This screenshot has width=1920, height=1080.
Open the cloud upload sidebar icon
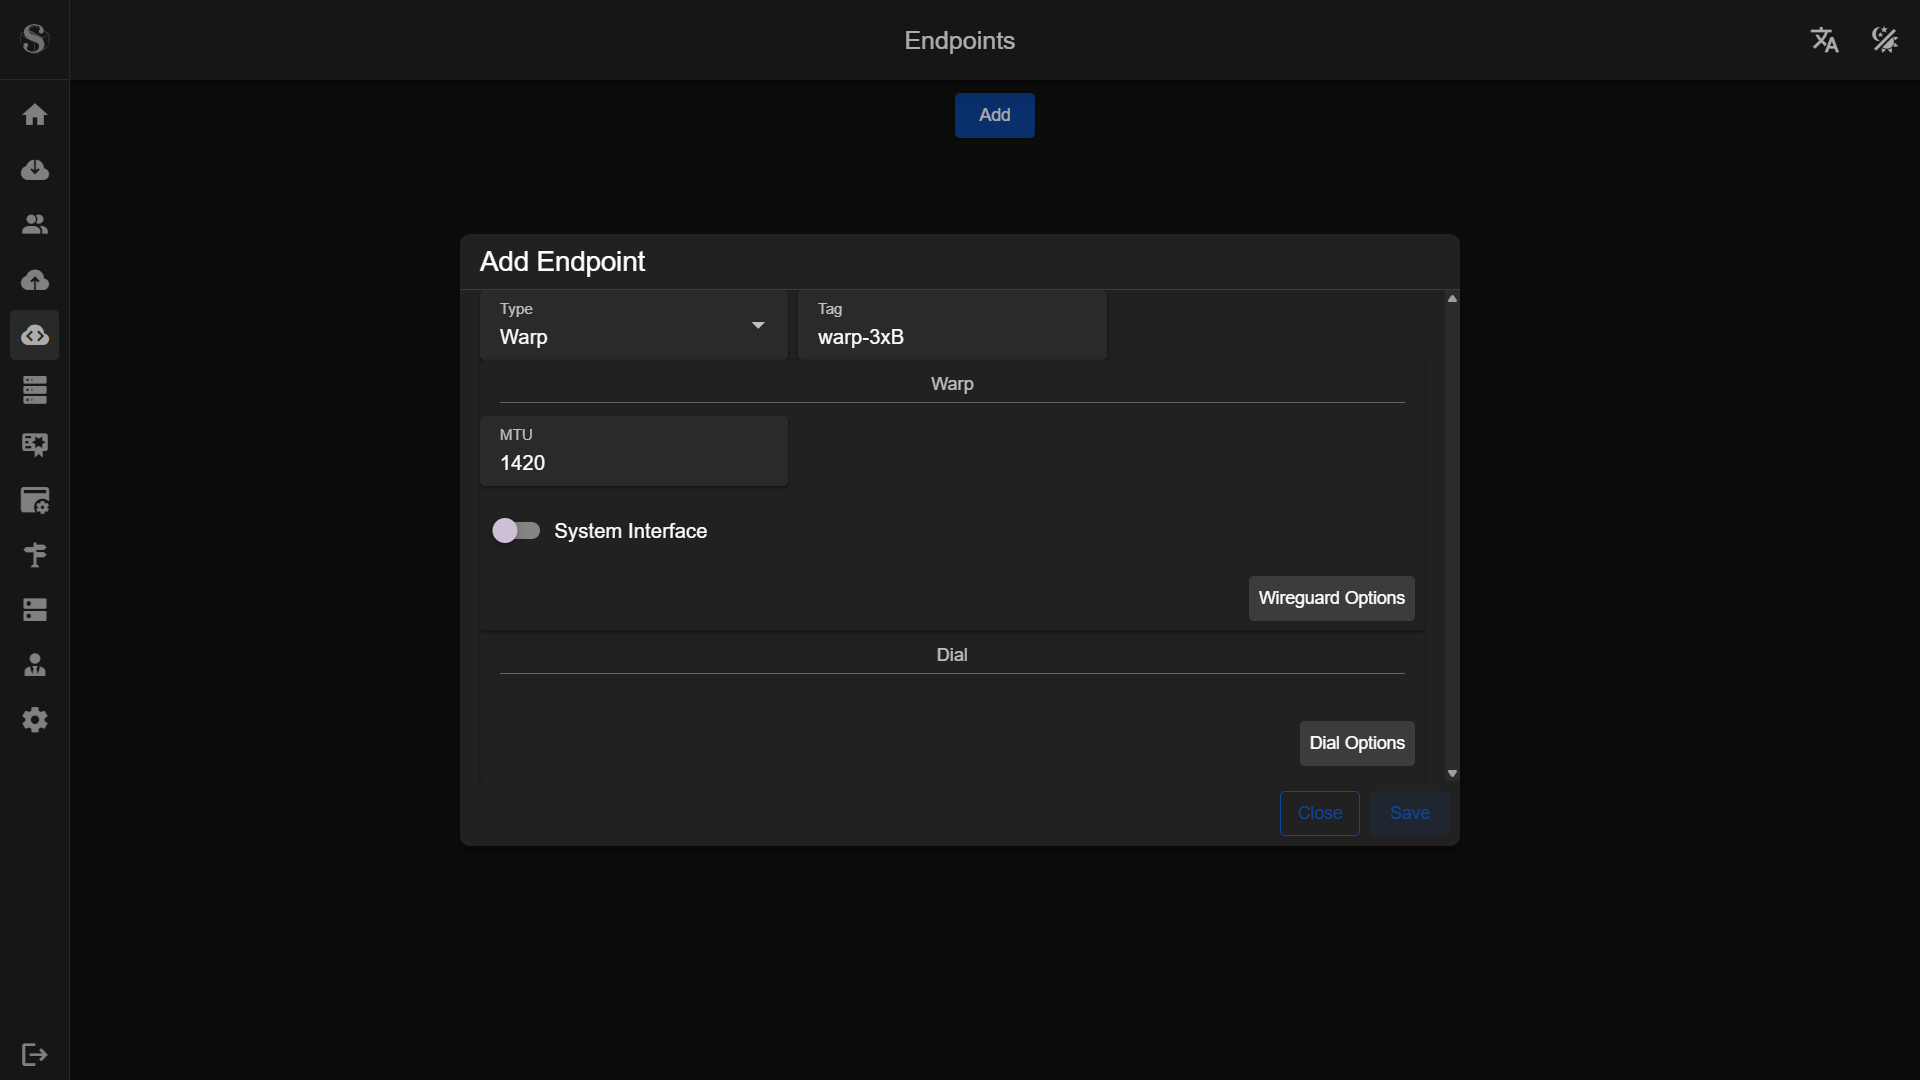pos(35,280)
